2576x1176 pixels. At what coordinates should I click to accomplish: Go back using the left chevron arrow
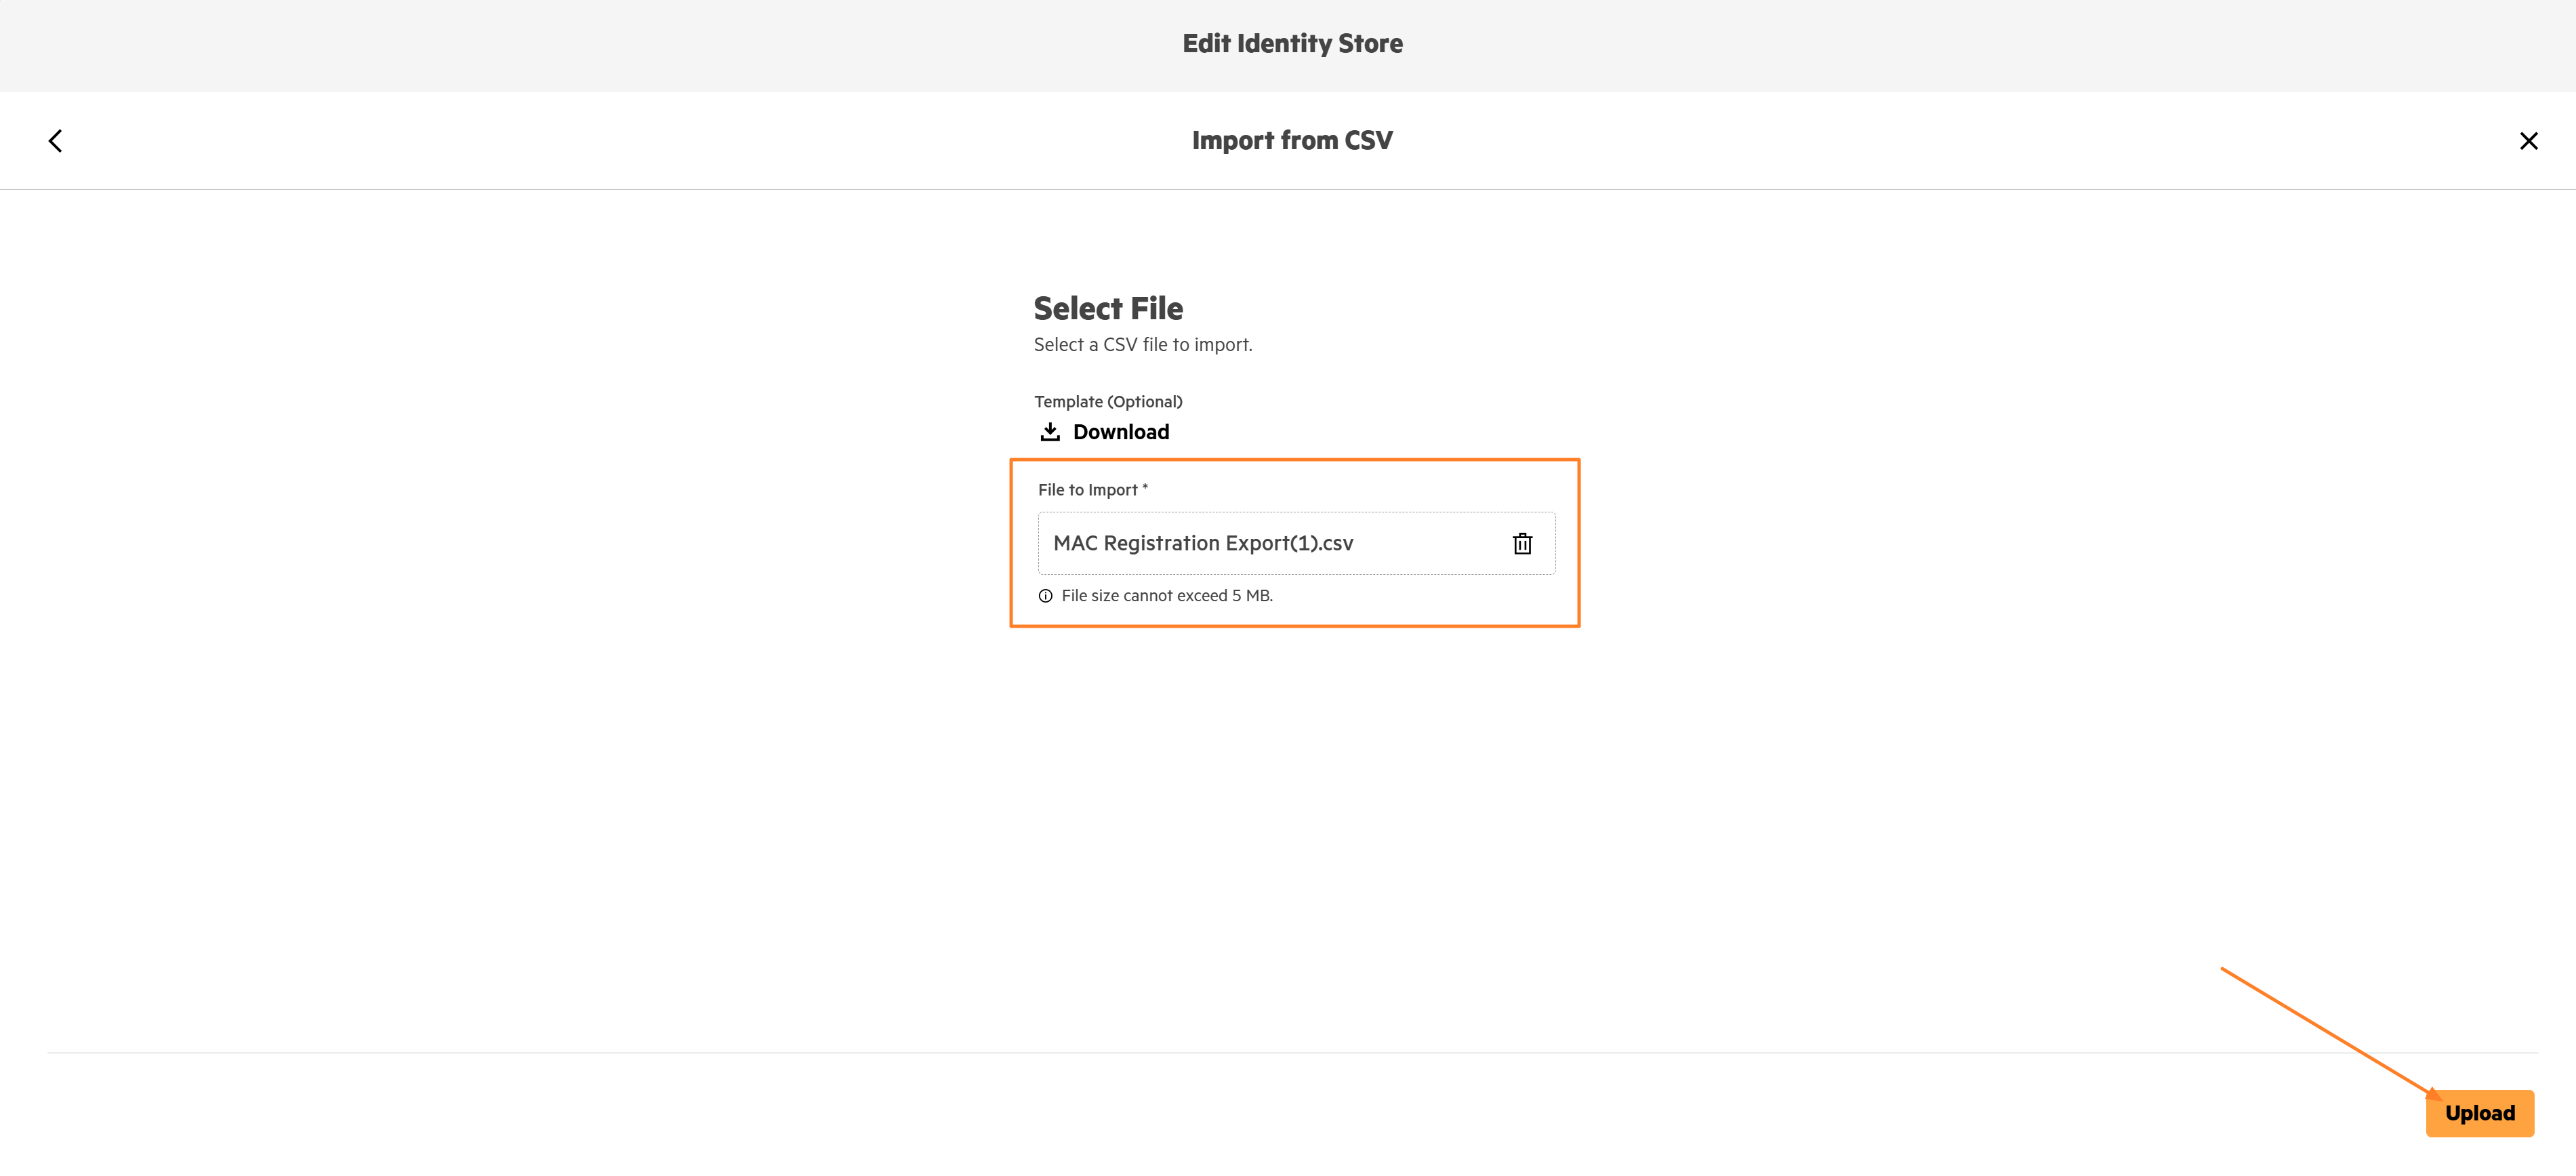pos(56,141)
